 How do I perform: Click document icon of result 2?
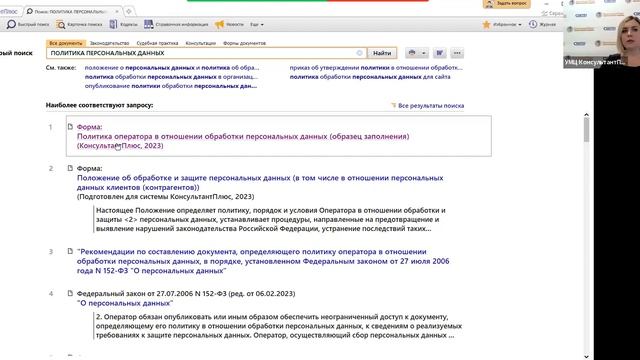click(70, 168)
